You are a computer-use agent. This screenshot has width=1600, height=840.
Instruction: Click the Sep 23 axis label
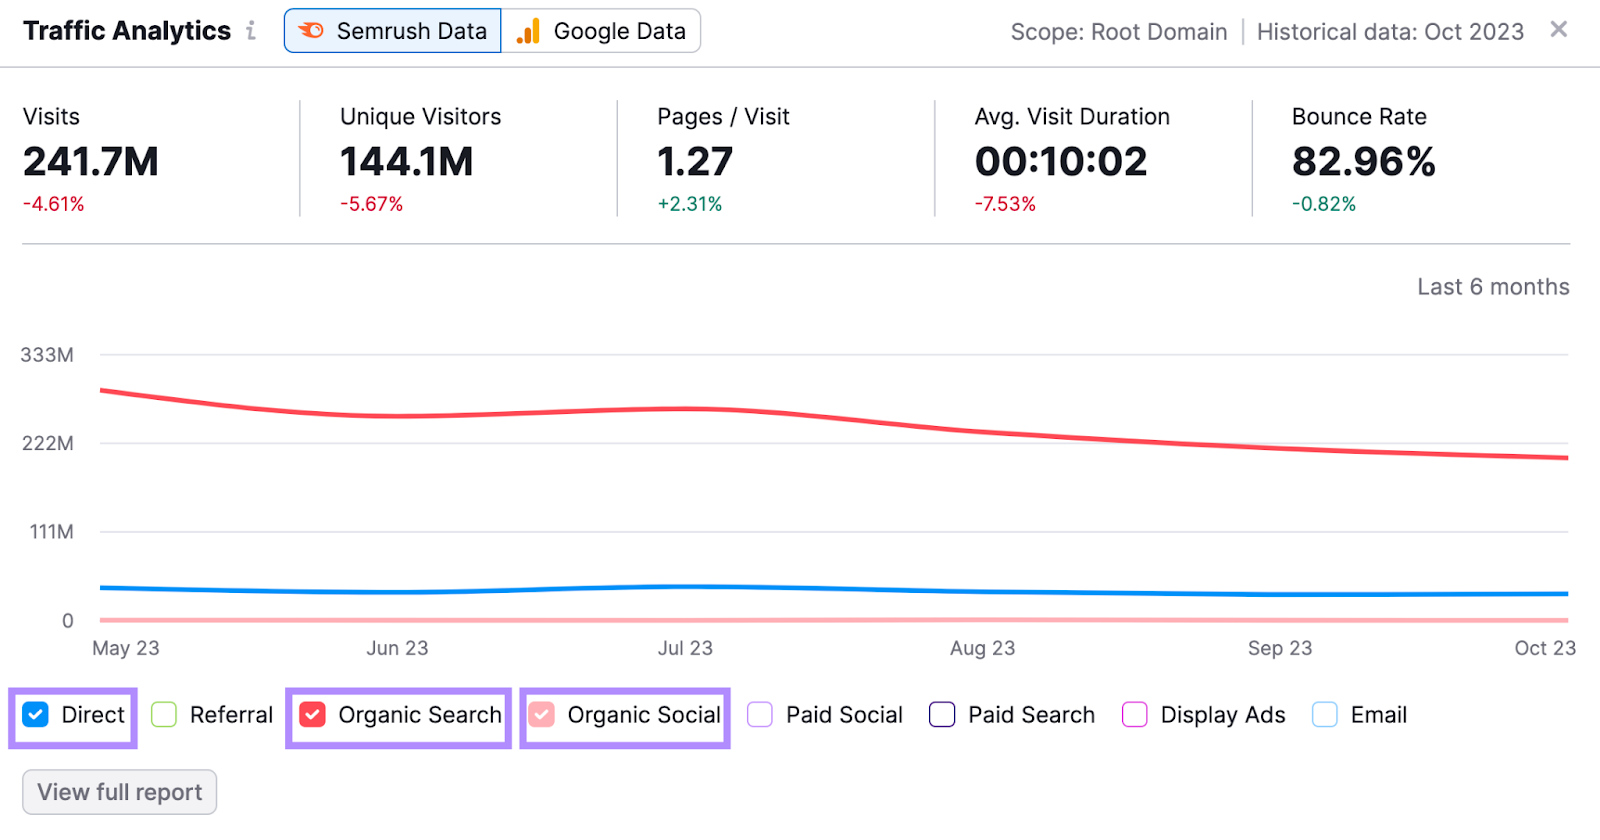pos(1280,648)
